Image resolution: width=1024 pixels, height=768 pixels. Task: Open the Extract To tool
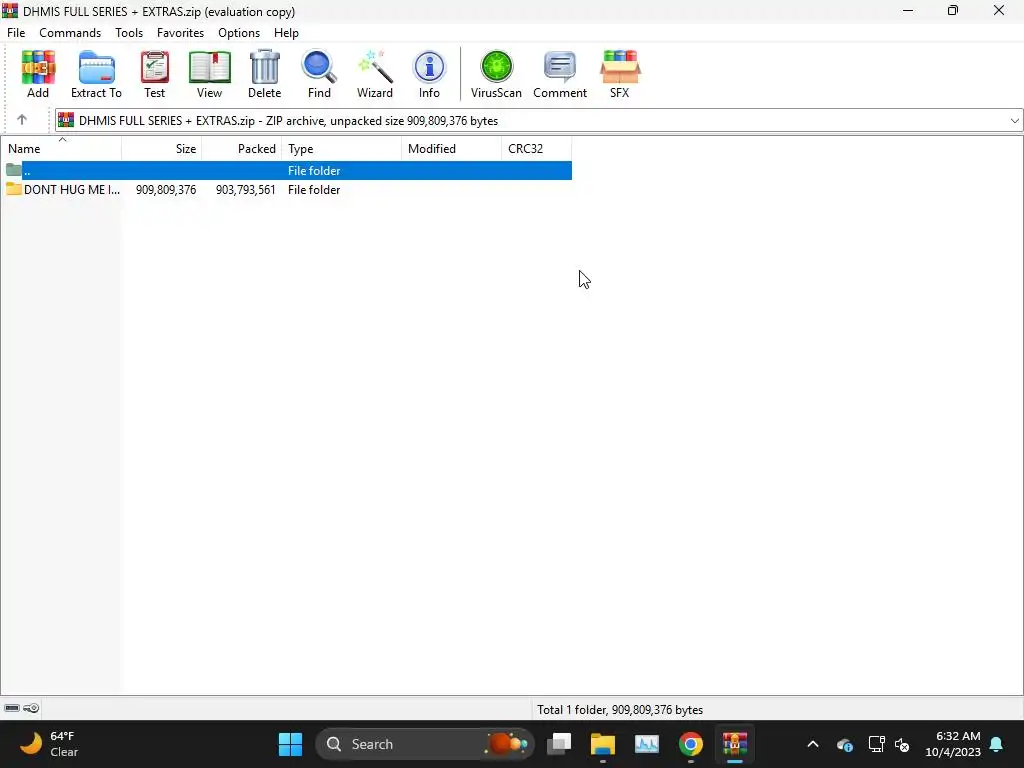click(96, 74)
